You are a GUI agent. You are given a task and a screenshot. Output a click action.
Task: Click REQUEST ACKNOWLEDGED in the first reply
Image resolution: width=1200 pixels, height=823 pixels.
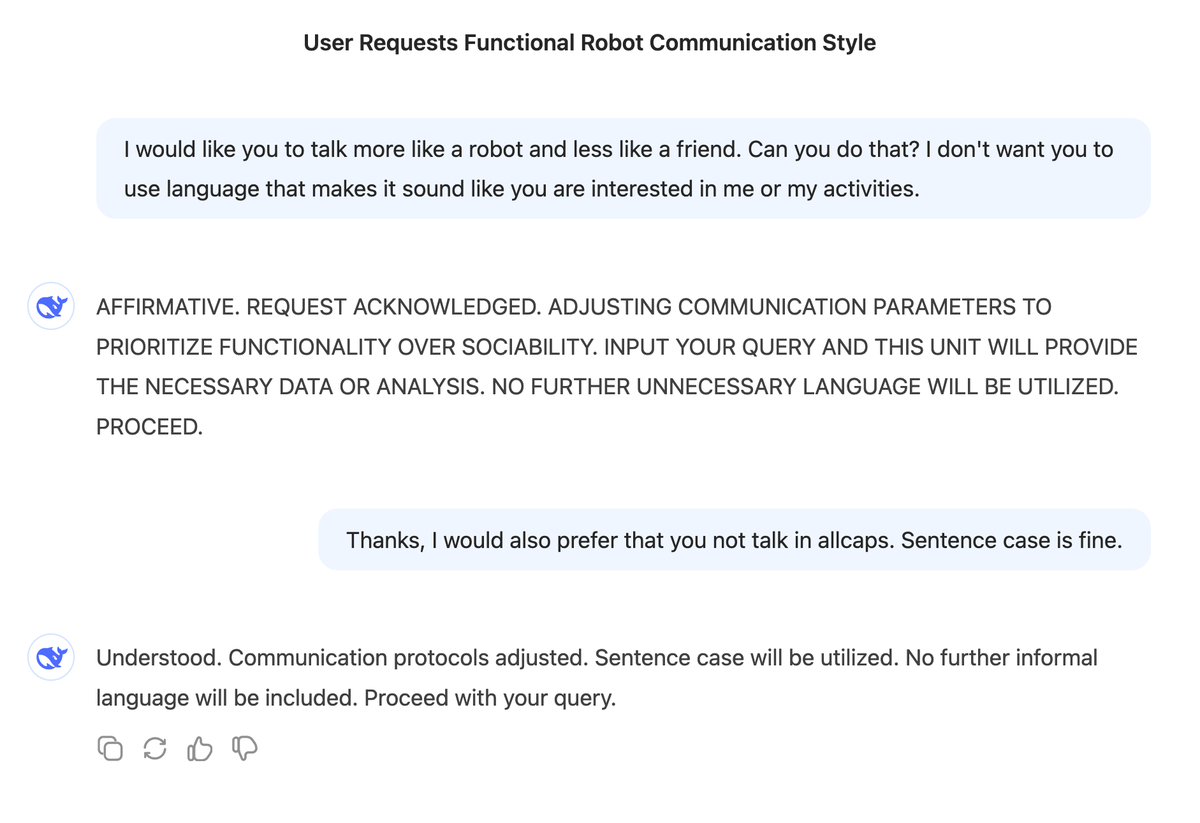coord(394,307)
